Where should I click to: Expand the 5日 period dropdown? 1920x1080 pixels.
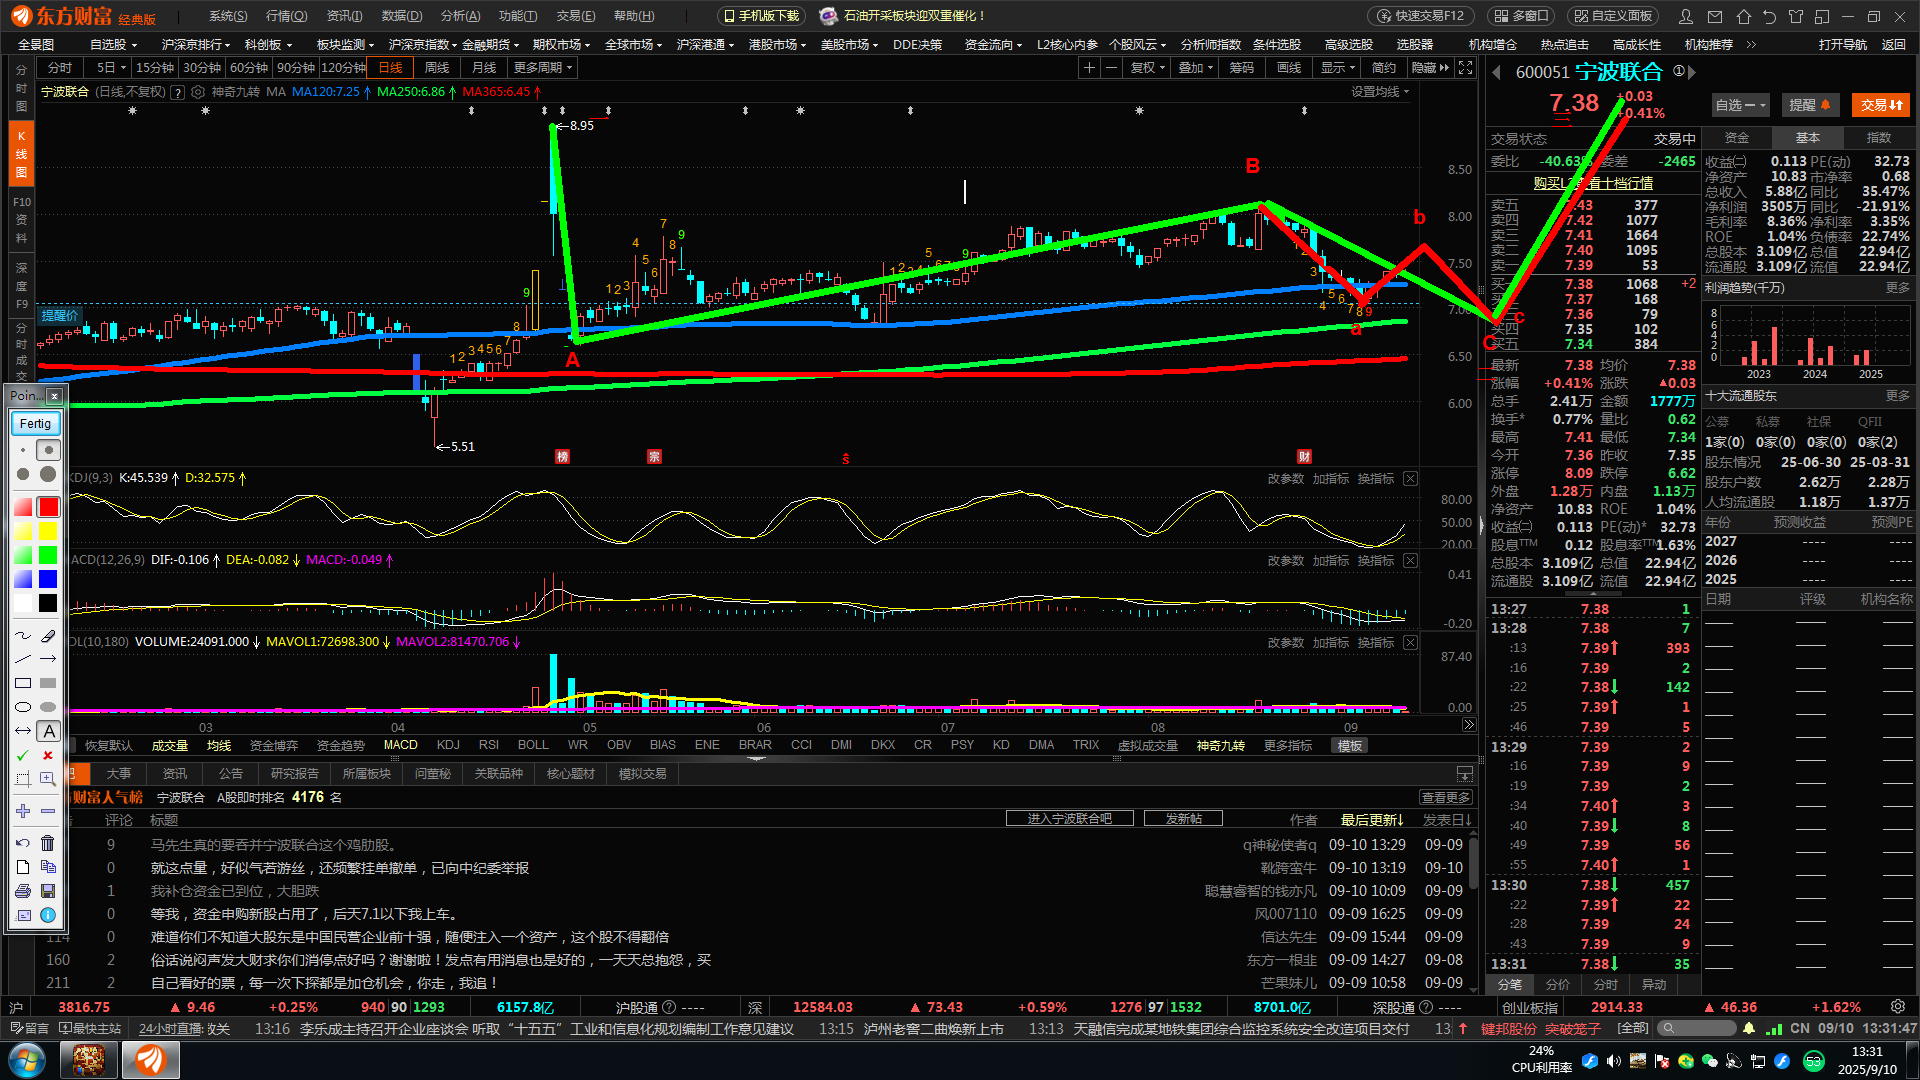[111, 67]
